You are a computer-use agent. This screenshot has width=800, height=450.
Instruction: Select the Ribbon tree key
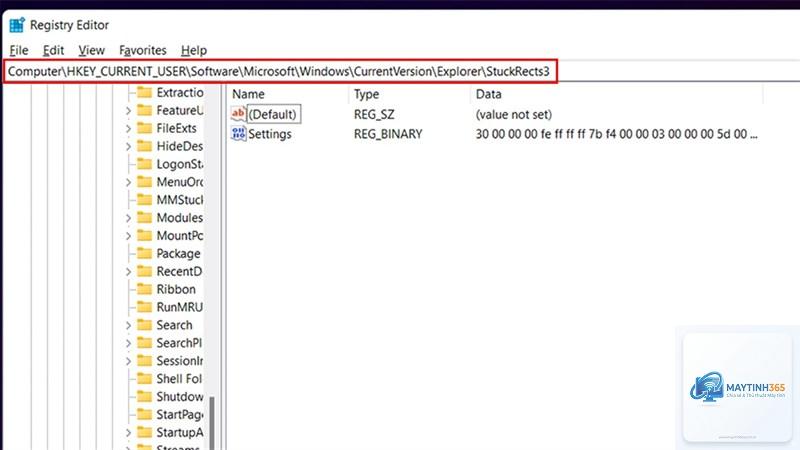(x=176, y=289)
